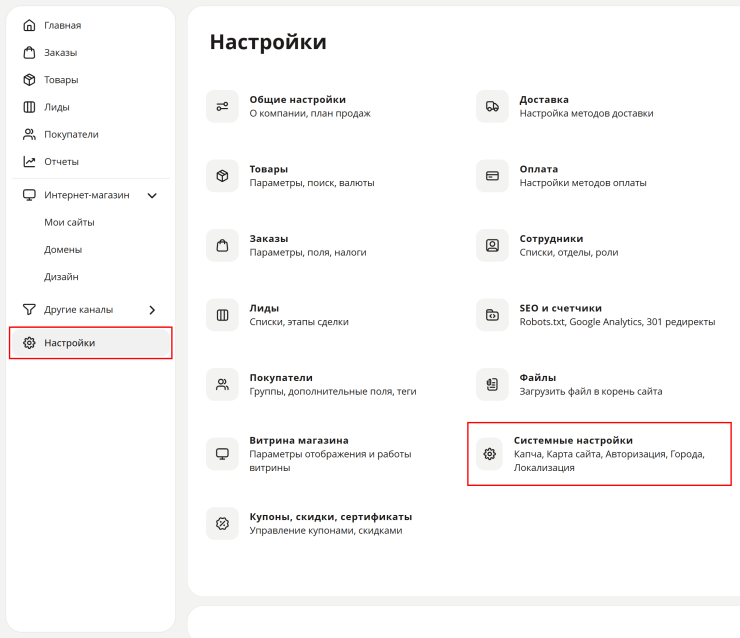Open Сотрудники settings link
Screen dimensions: 740x638
coord(552,239)
